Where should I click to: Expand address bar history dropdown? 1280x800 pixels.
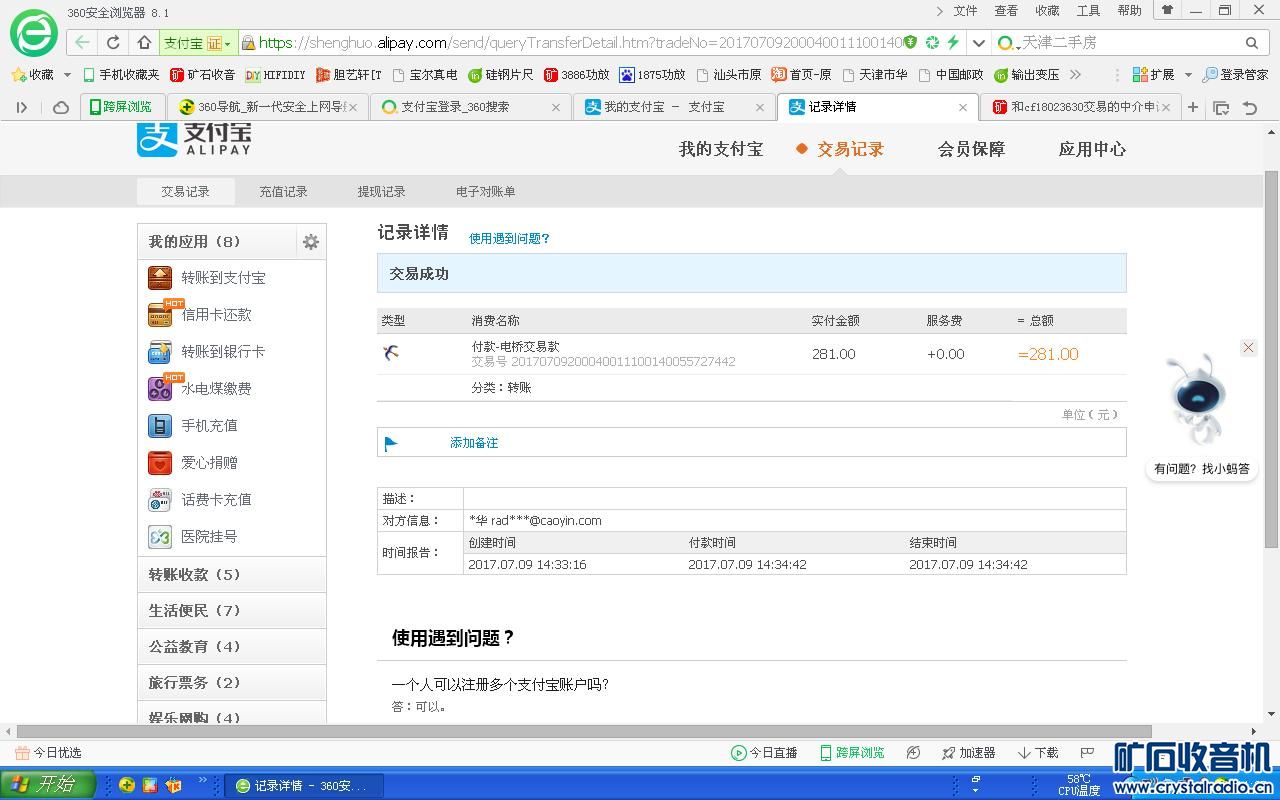[x=979, y=43]
